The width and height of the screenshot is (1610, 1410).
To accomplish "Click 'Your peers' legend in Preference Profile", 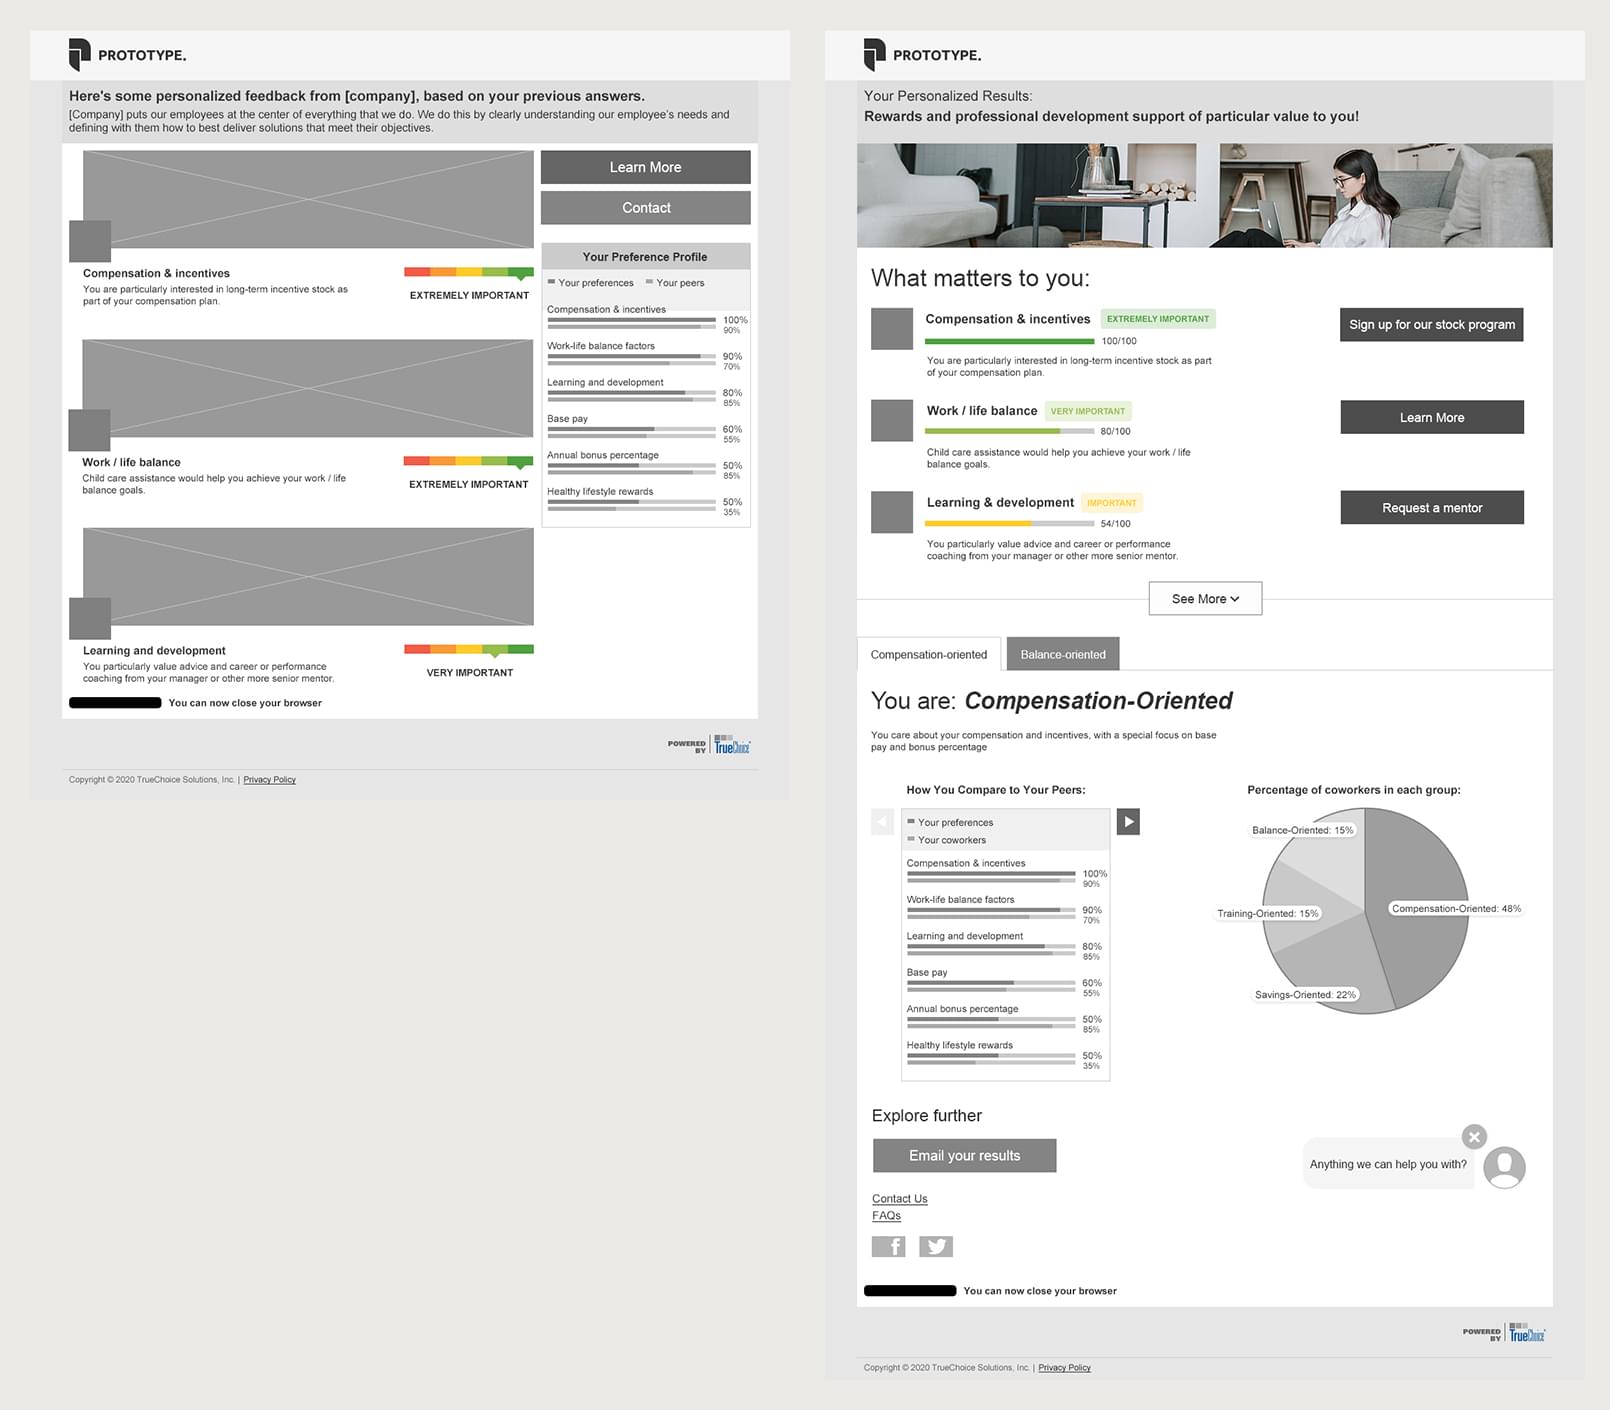I will tap(675, 283).
